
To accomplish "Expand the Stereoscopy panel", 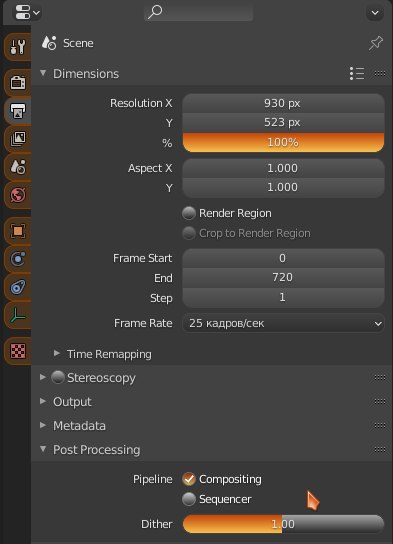I will coord(43,377).
